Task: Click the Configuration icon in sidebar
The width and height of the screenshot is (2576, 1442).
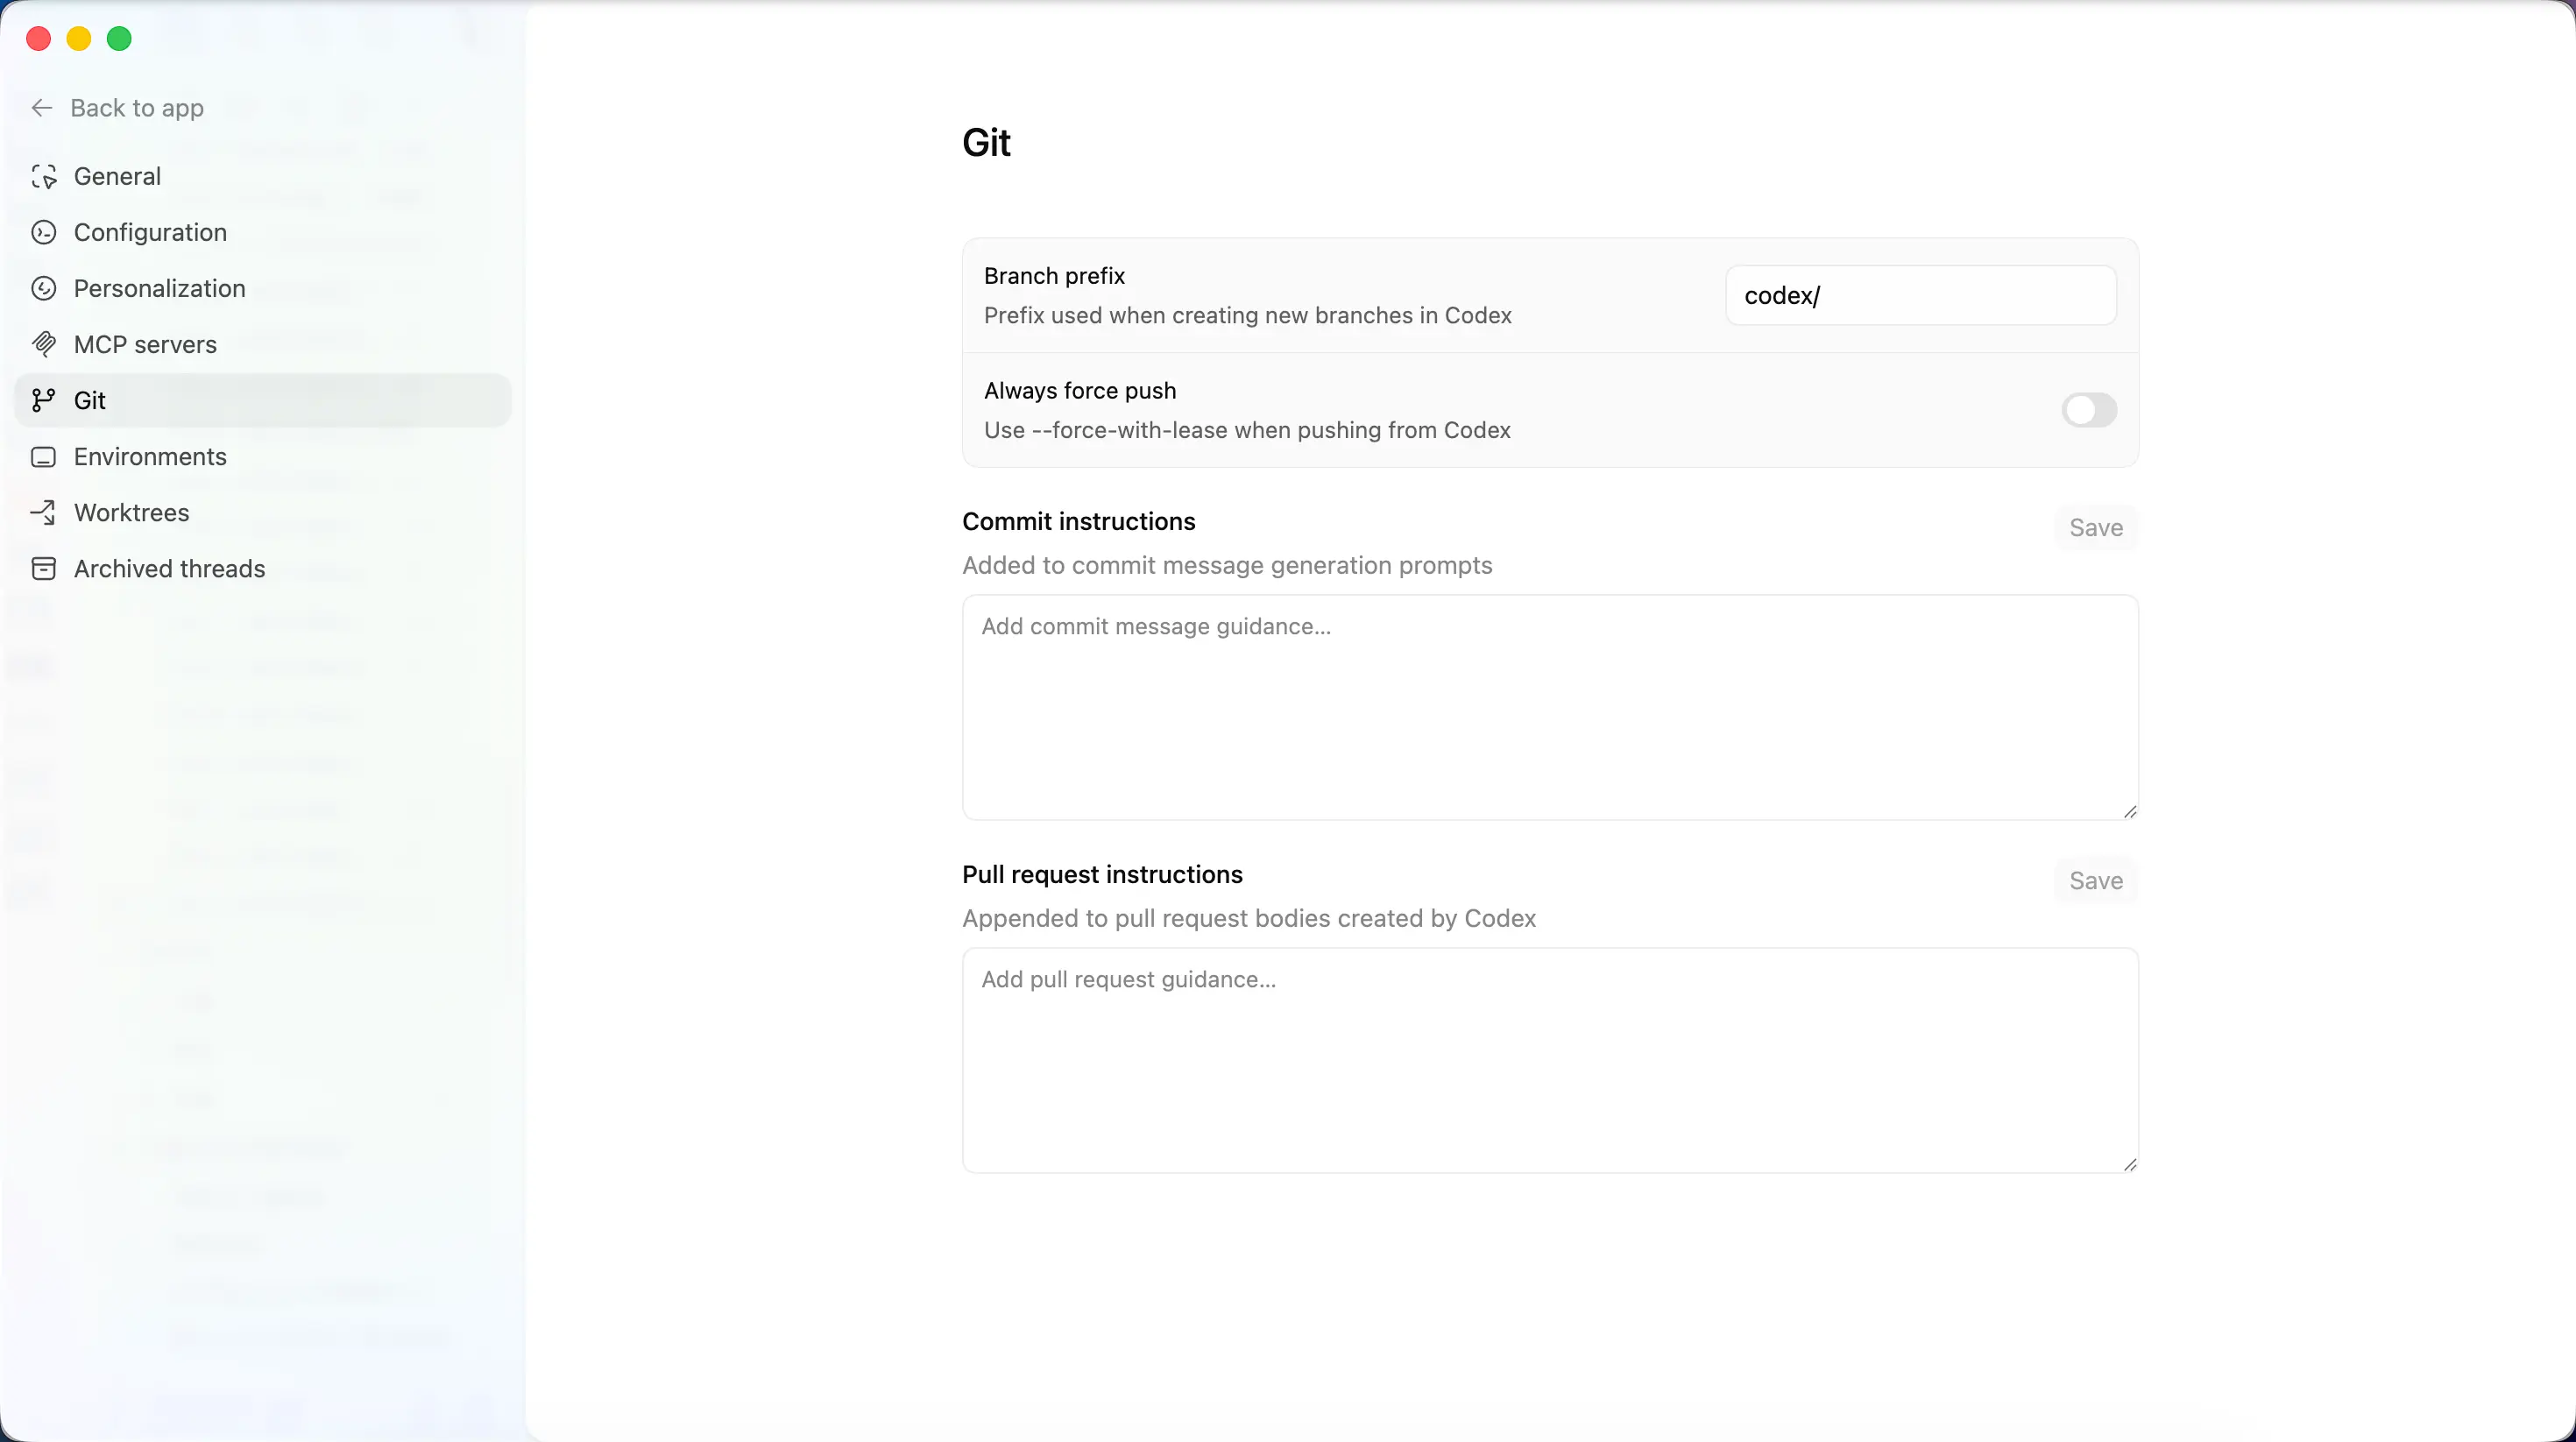Action: click(43, 233)
